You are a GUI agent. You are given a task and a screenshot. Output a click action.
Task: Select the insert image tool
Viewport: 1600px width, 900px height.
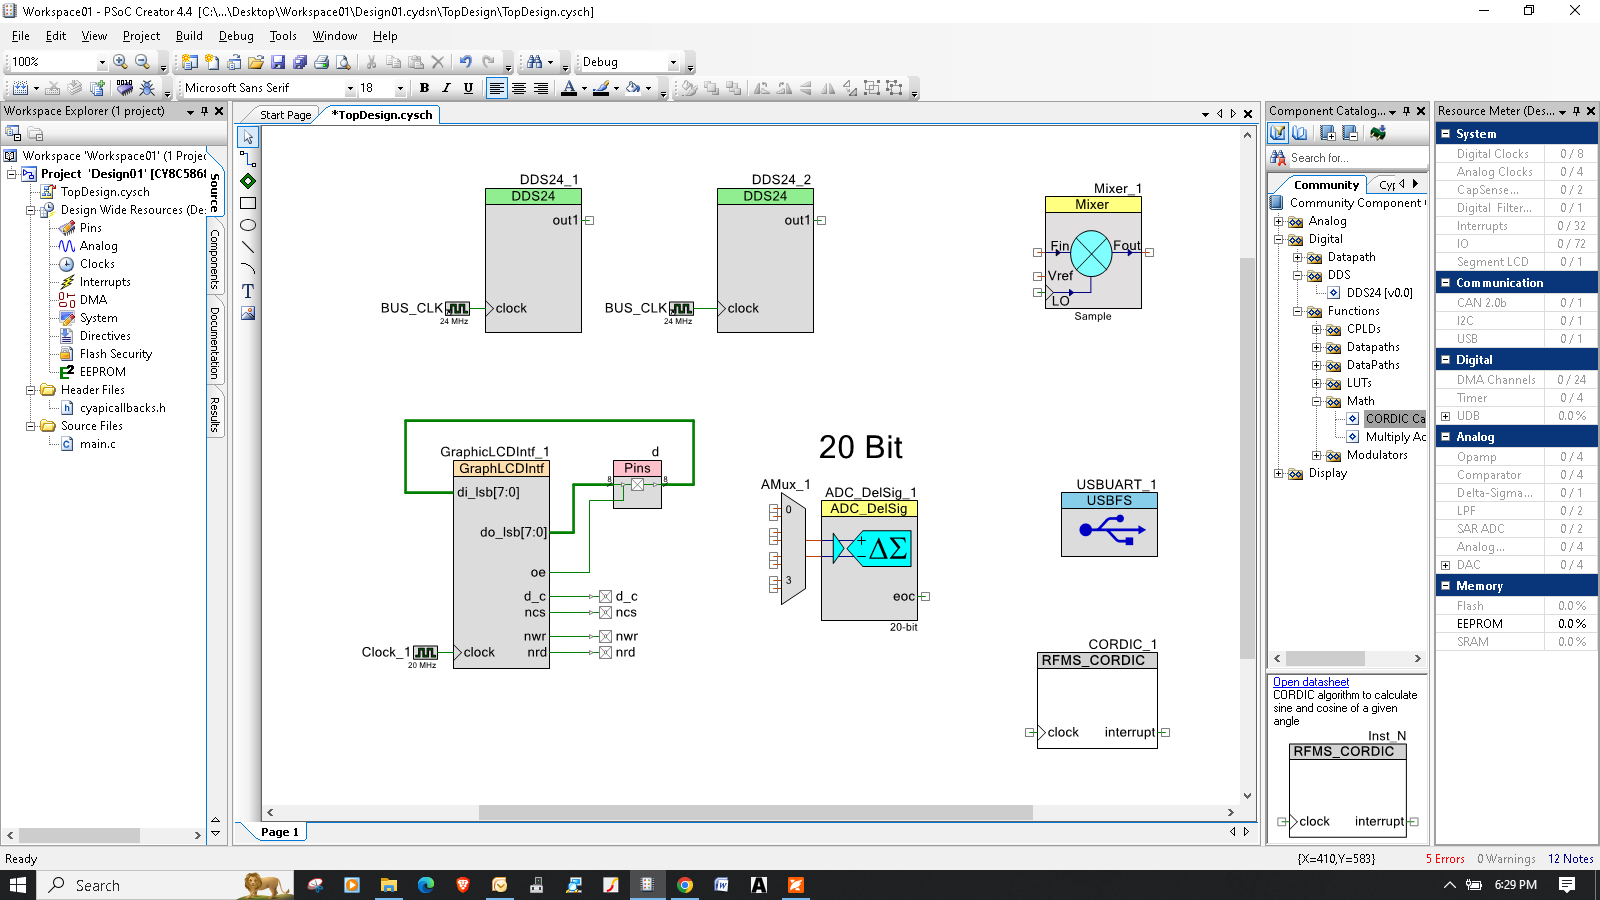pos(248,313)
